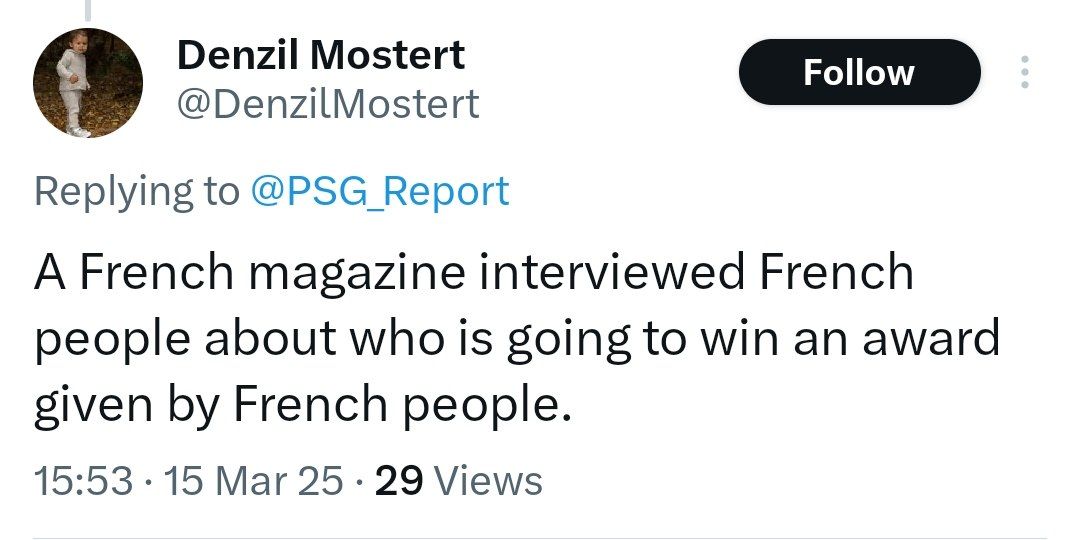View the 29 Views analytics count

tap(458, 480)
